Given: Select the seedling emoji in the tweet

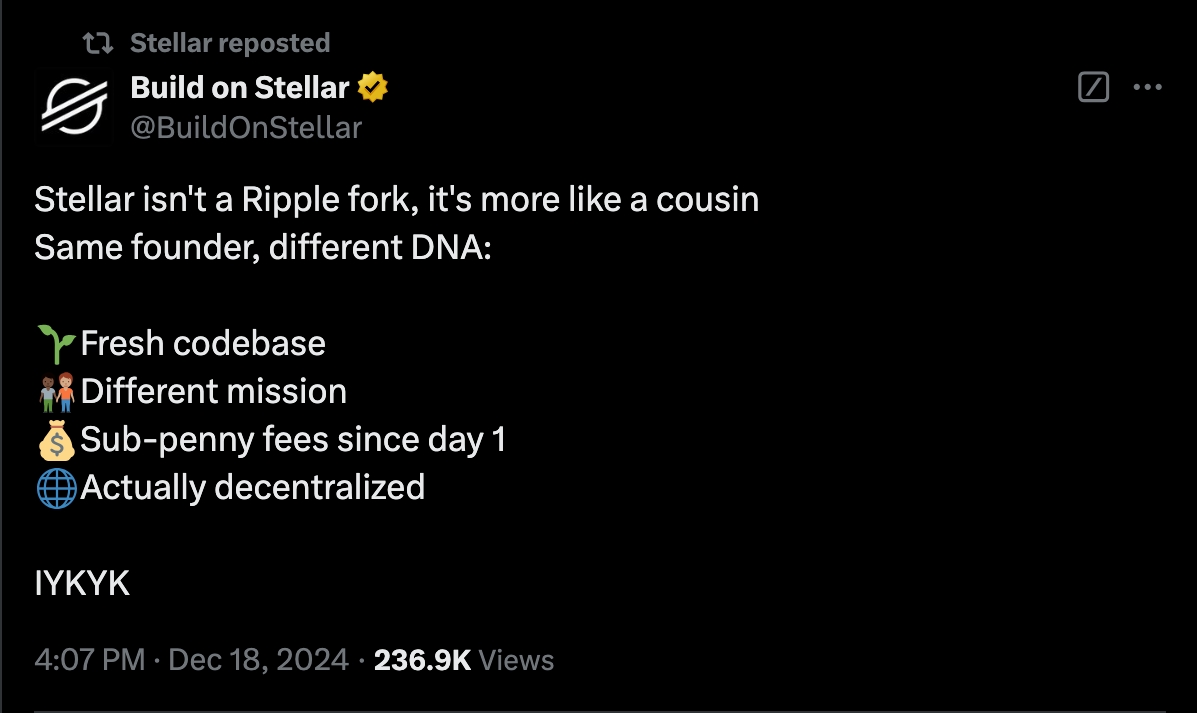Looking at the screenshot, I should click(x=55, y=343).
